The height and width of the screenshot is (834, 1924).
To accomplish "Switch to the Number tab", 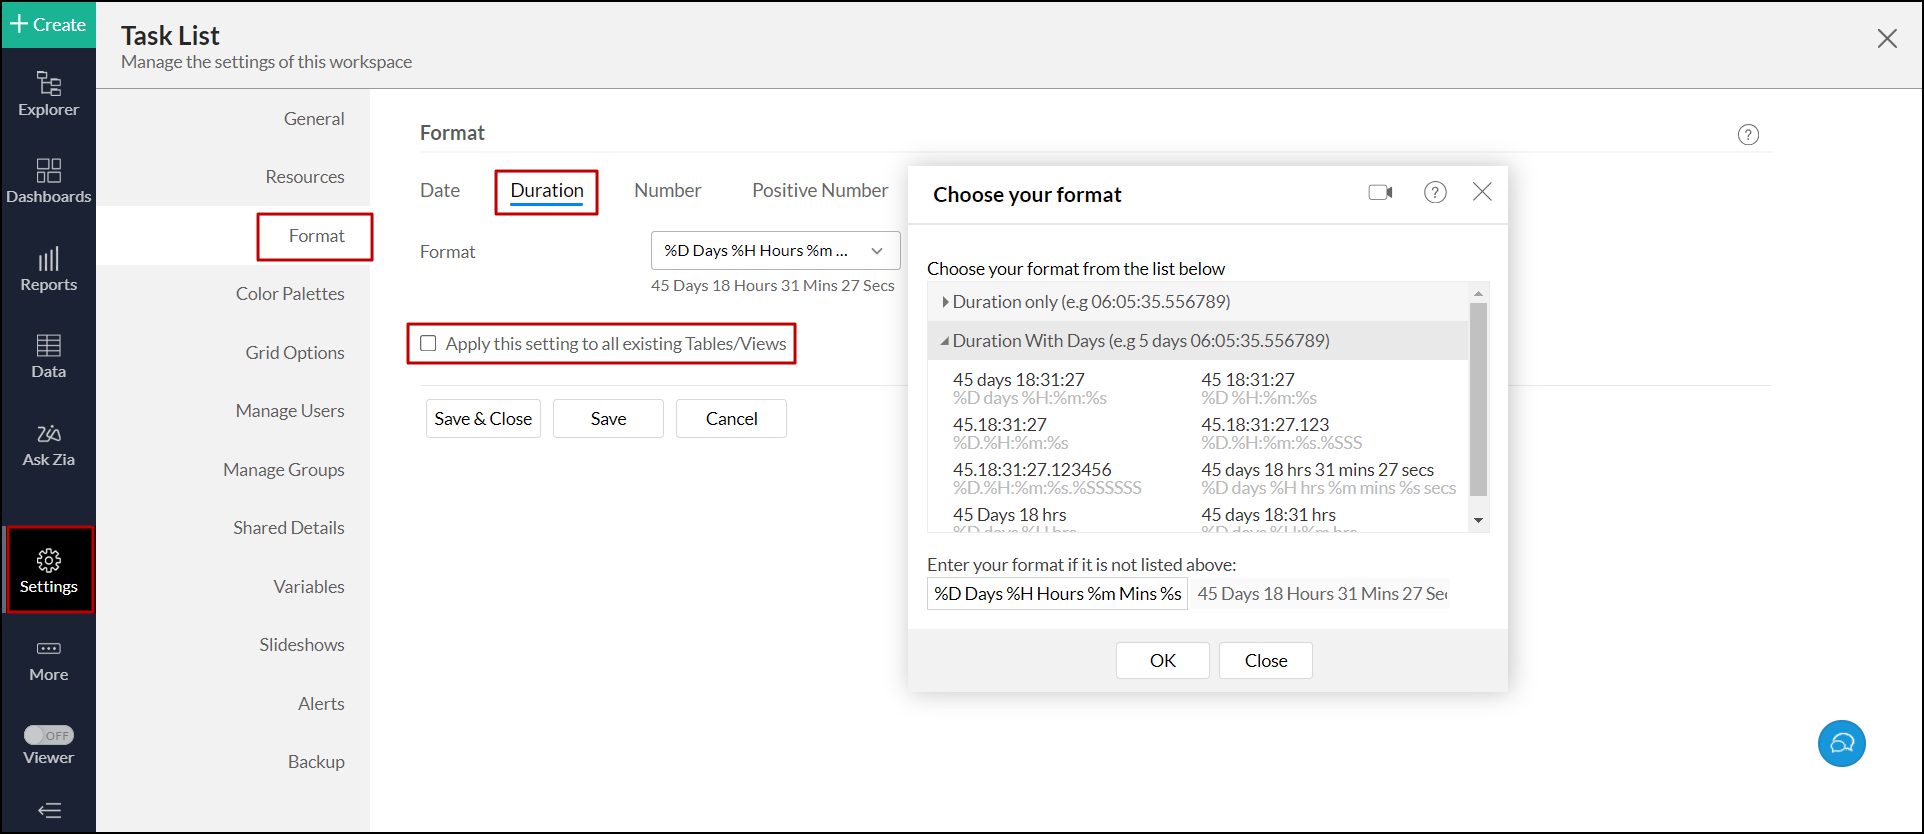I will click(x=667, y=190).
